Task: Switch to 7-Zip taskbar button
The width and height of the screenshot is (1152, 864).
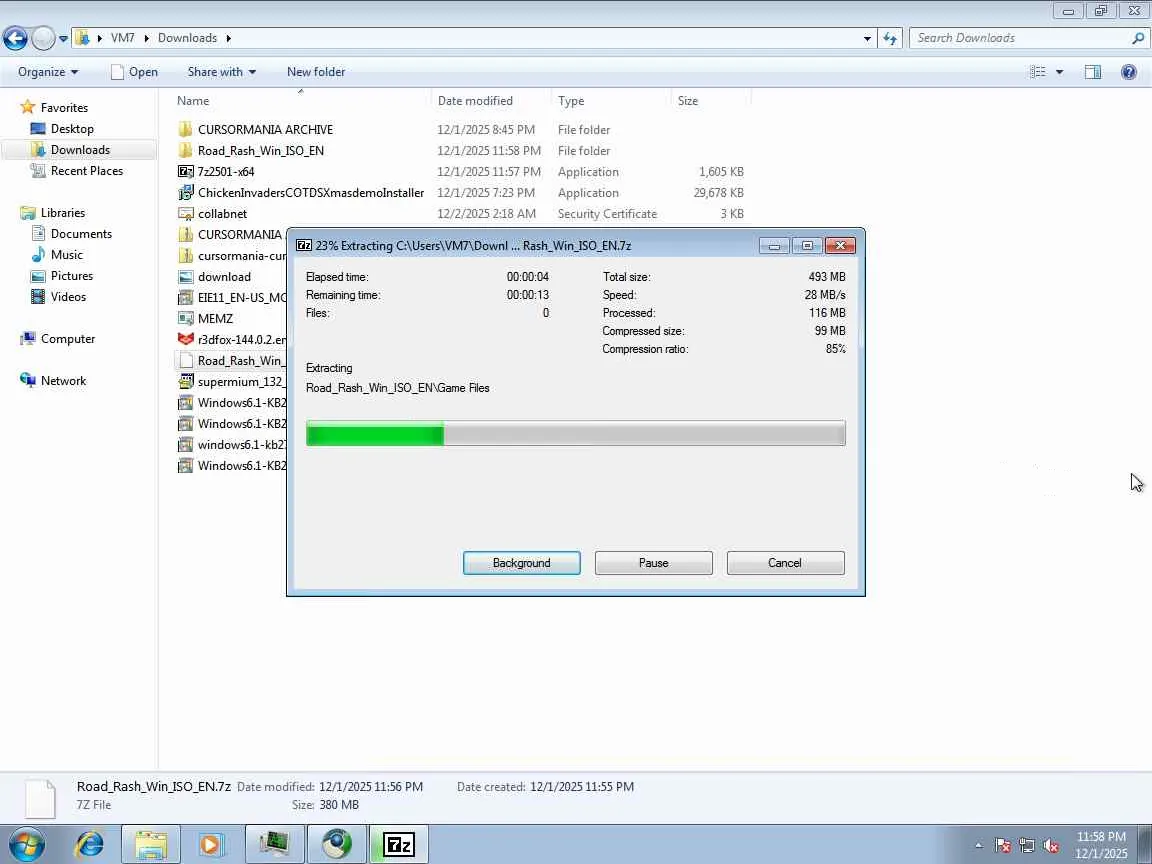Action: 398,845
